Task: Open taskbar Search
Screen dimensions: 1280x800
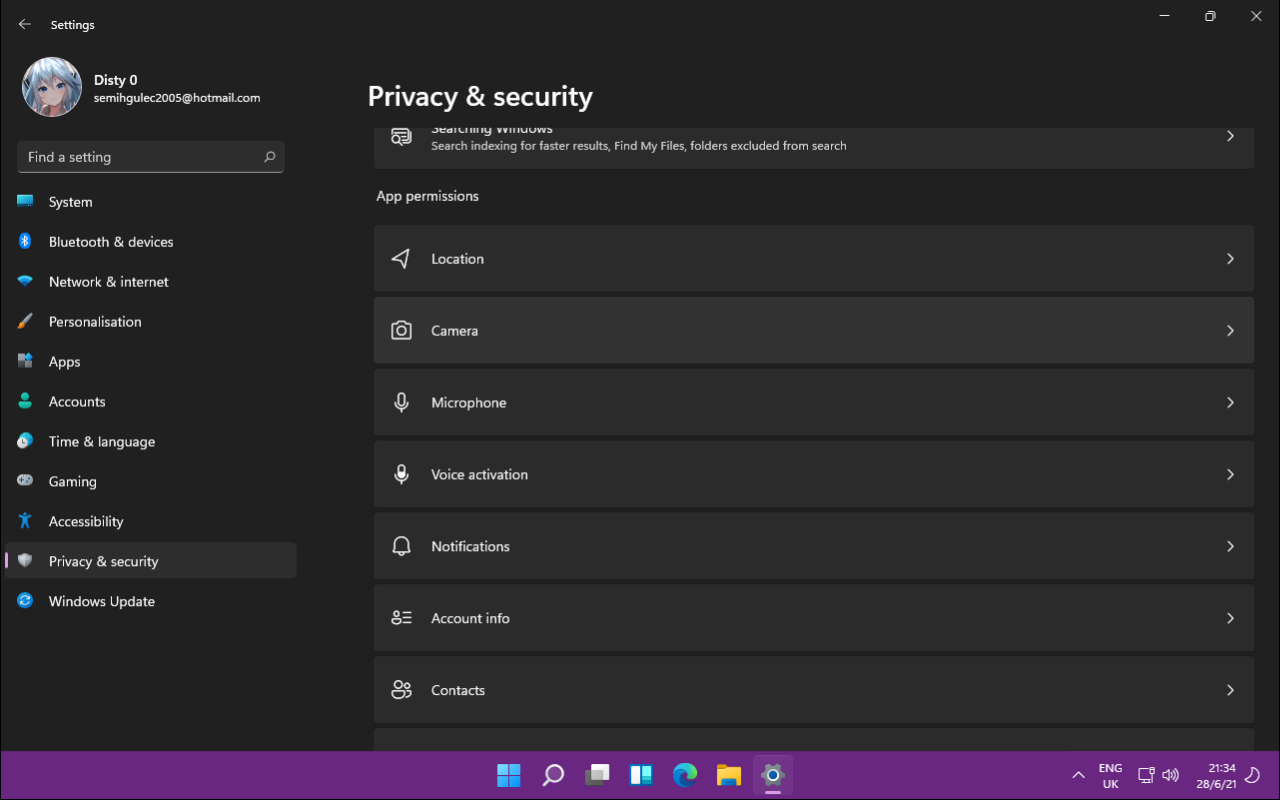Action: click(x=553, y=775)
